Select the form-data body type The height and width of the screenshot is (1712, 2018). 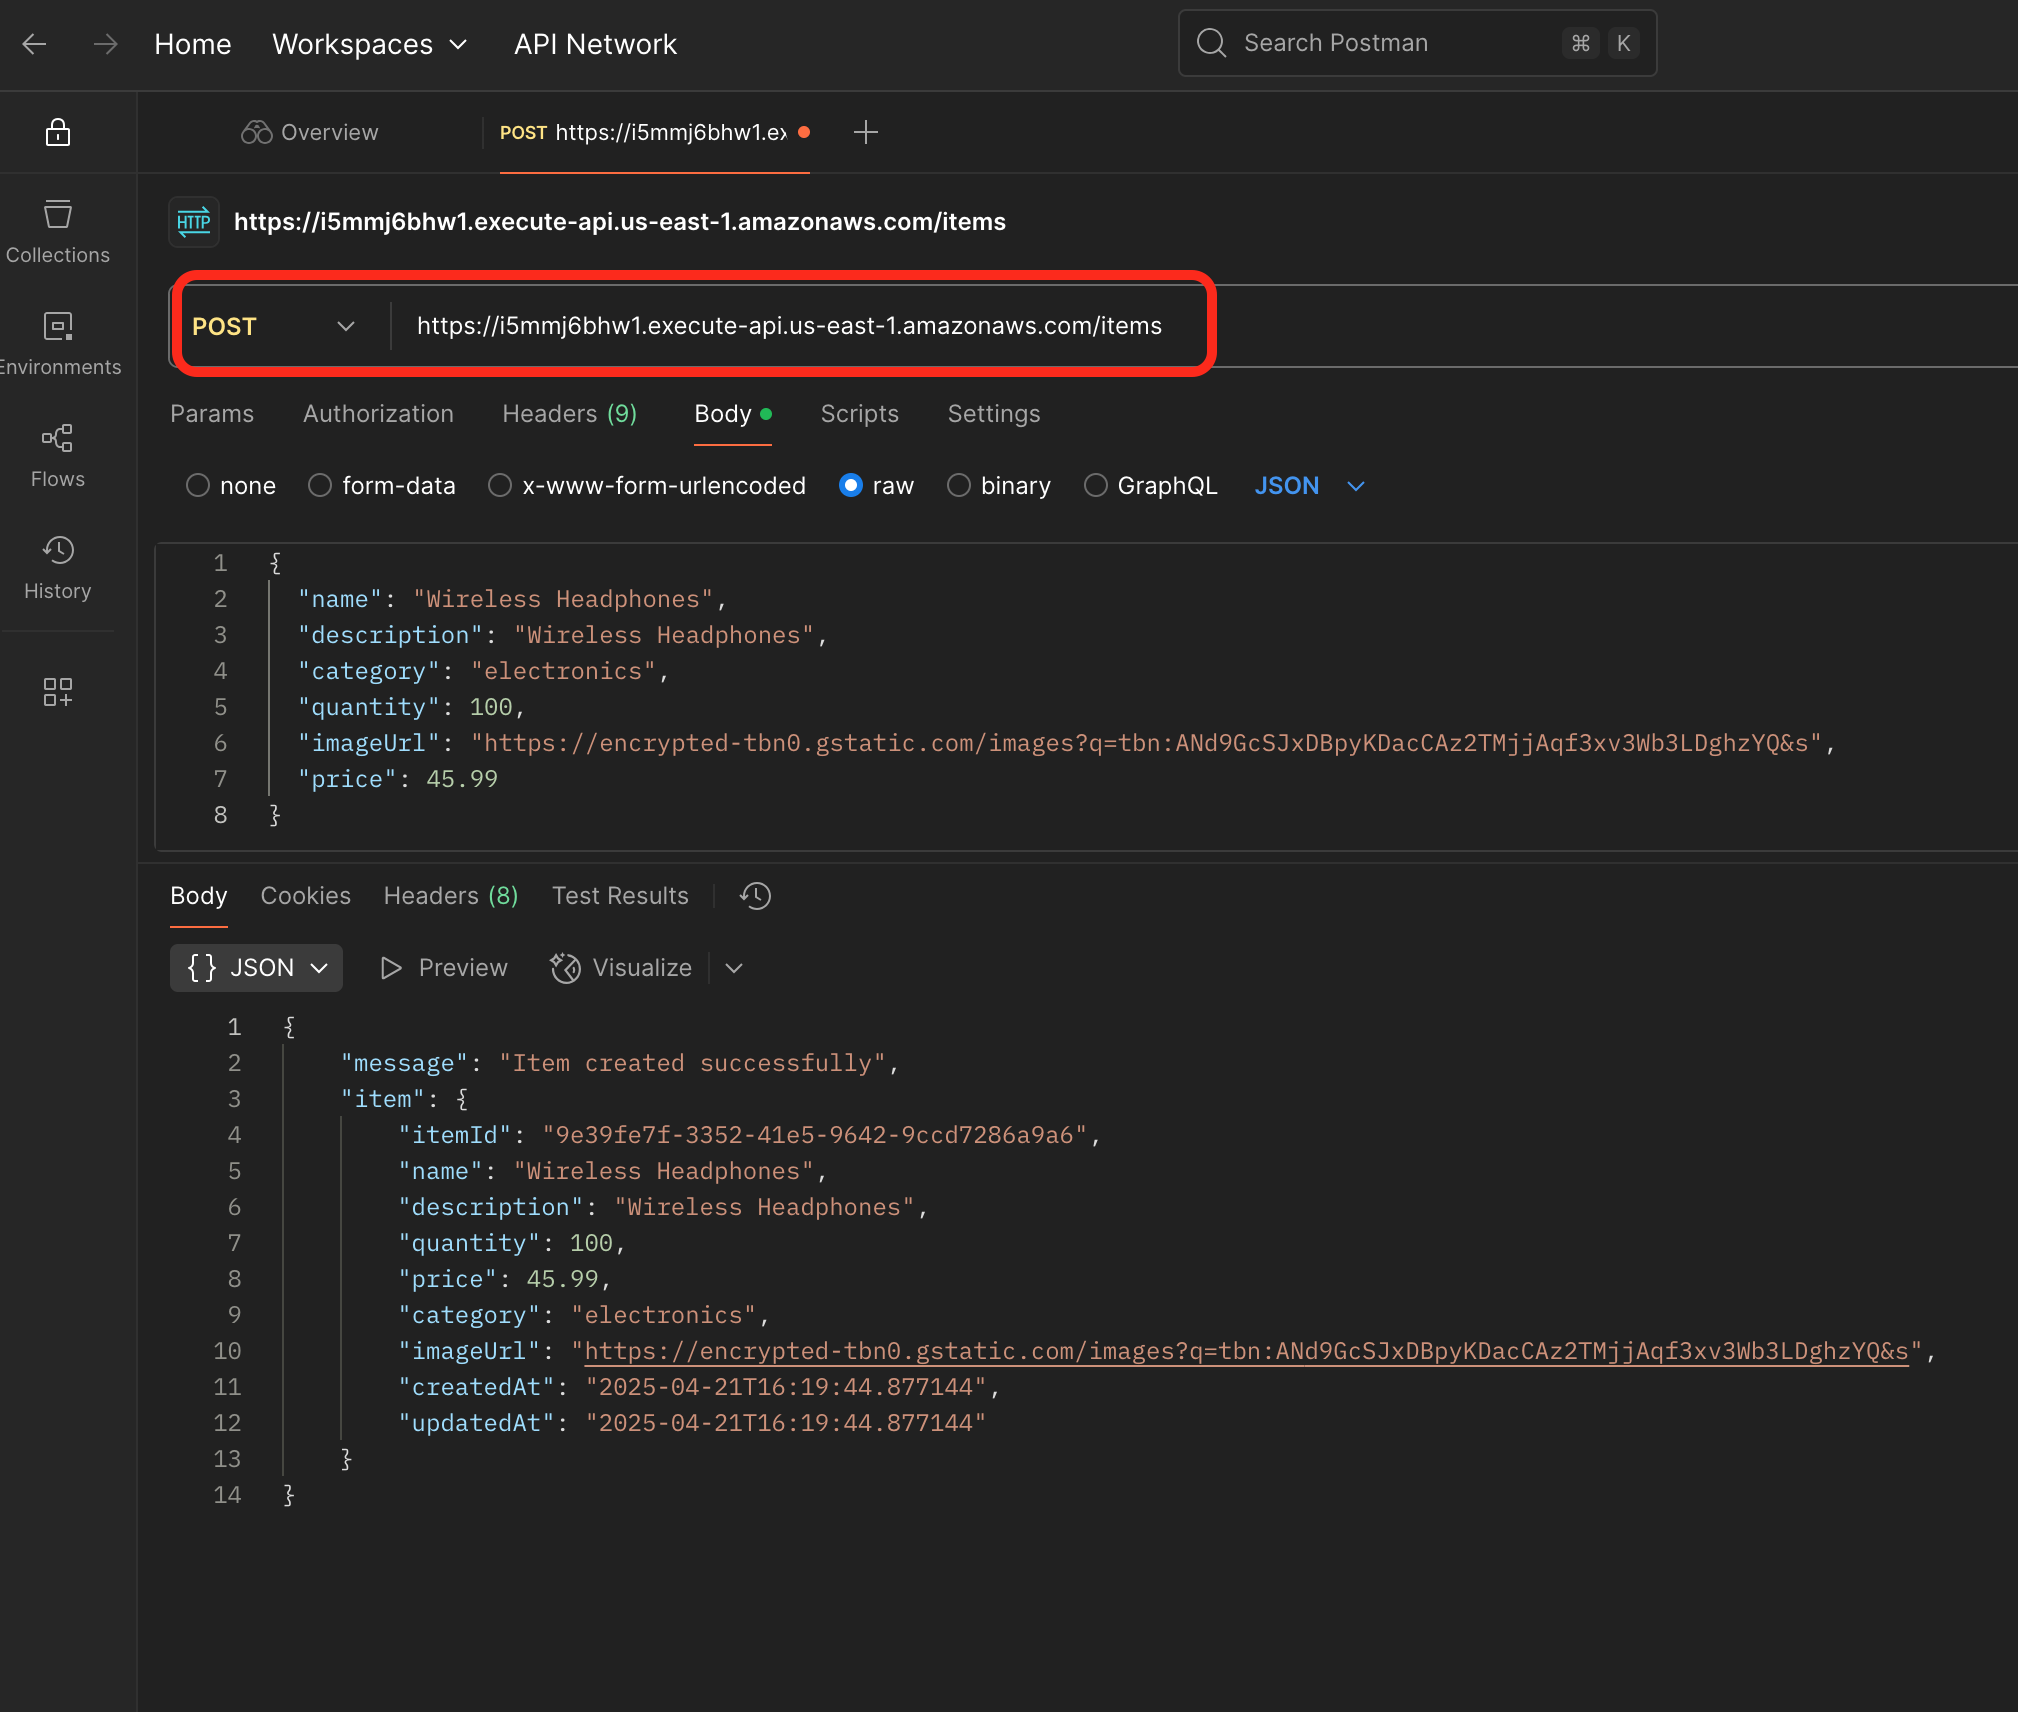pos(320,486)
